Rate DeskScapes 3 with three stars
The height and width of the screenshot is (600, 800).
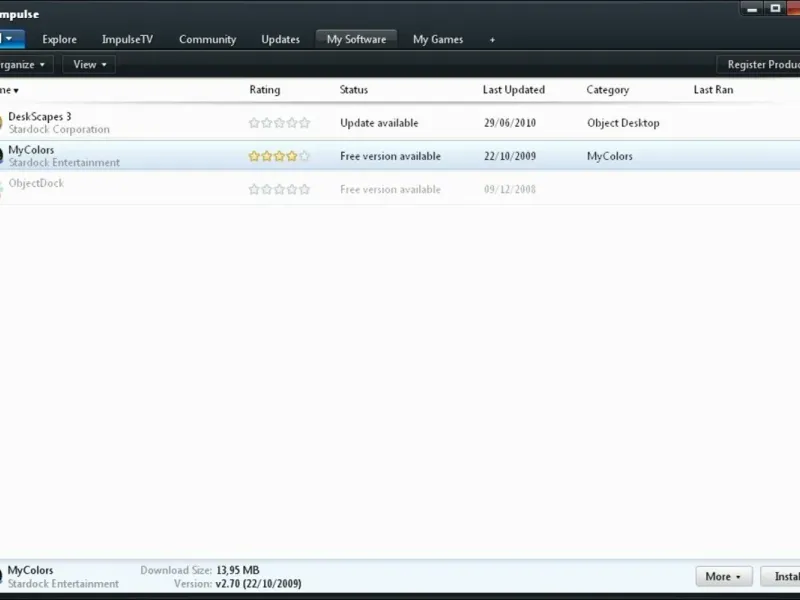point(279,122)
